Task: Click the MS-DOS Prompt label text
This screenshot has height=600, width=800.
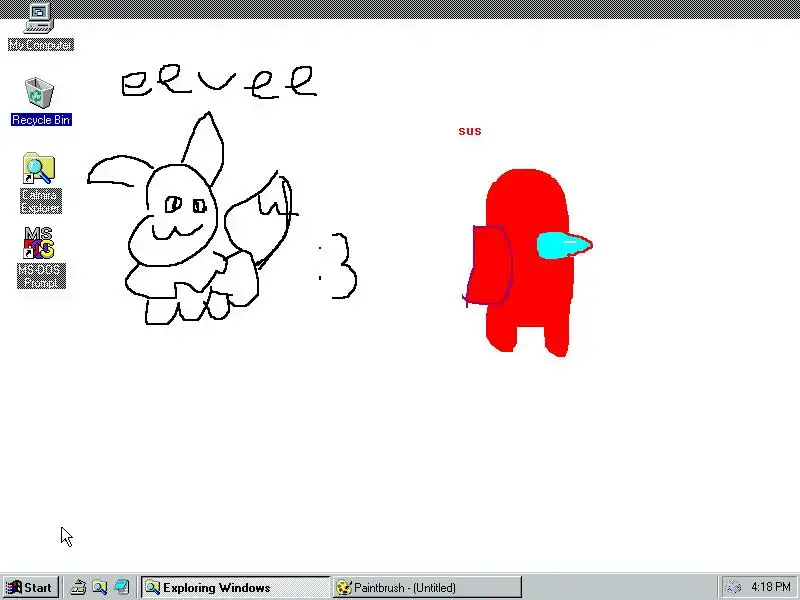Action: click(41, 276)
